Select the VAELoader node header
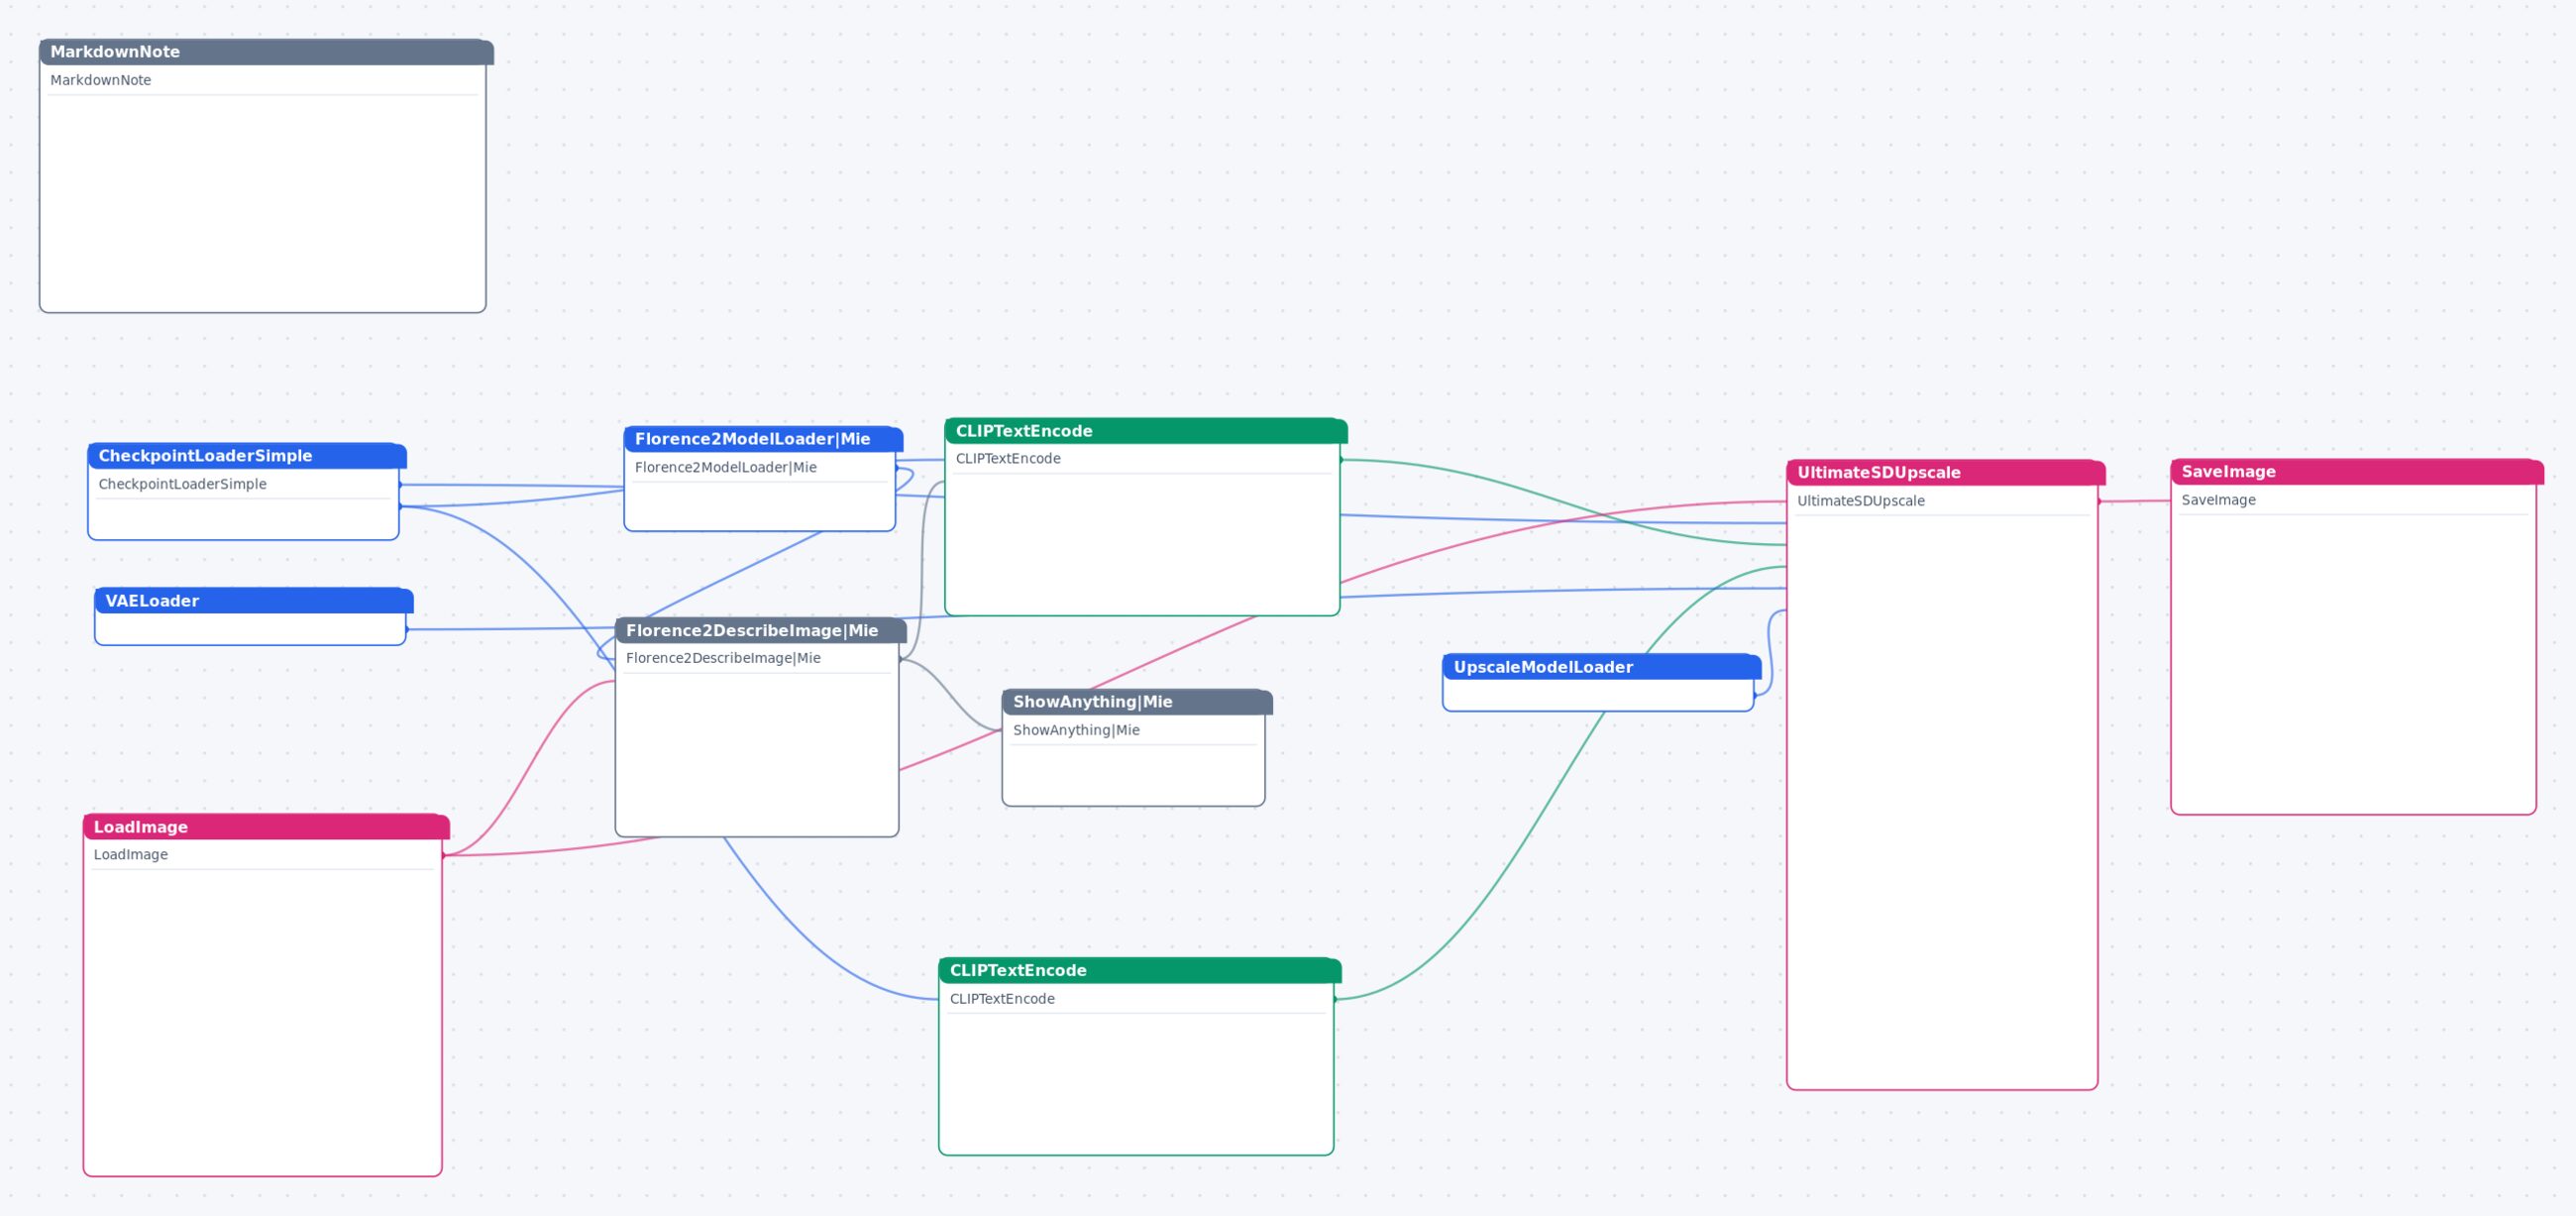The image size is (2576, 1216). pos(254,601)
